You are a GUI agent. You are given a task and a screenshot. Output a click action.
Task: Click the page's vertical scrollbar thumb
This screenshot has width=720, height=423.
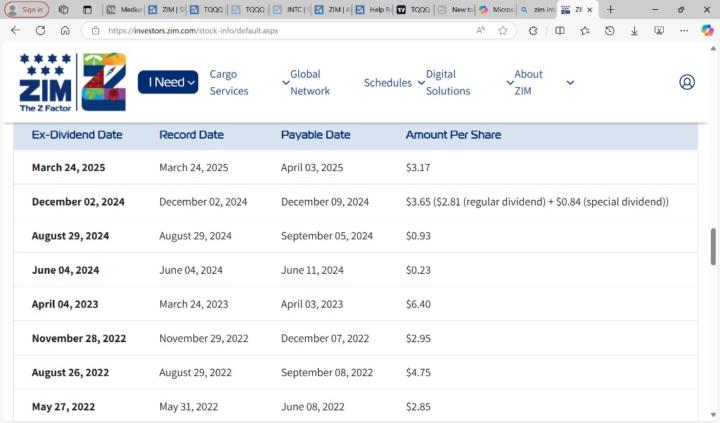coord(713,246)
